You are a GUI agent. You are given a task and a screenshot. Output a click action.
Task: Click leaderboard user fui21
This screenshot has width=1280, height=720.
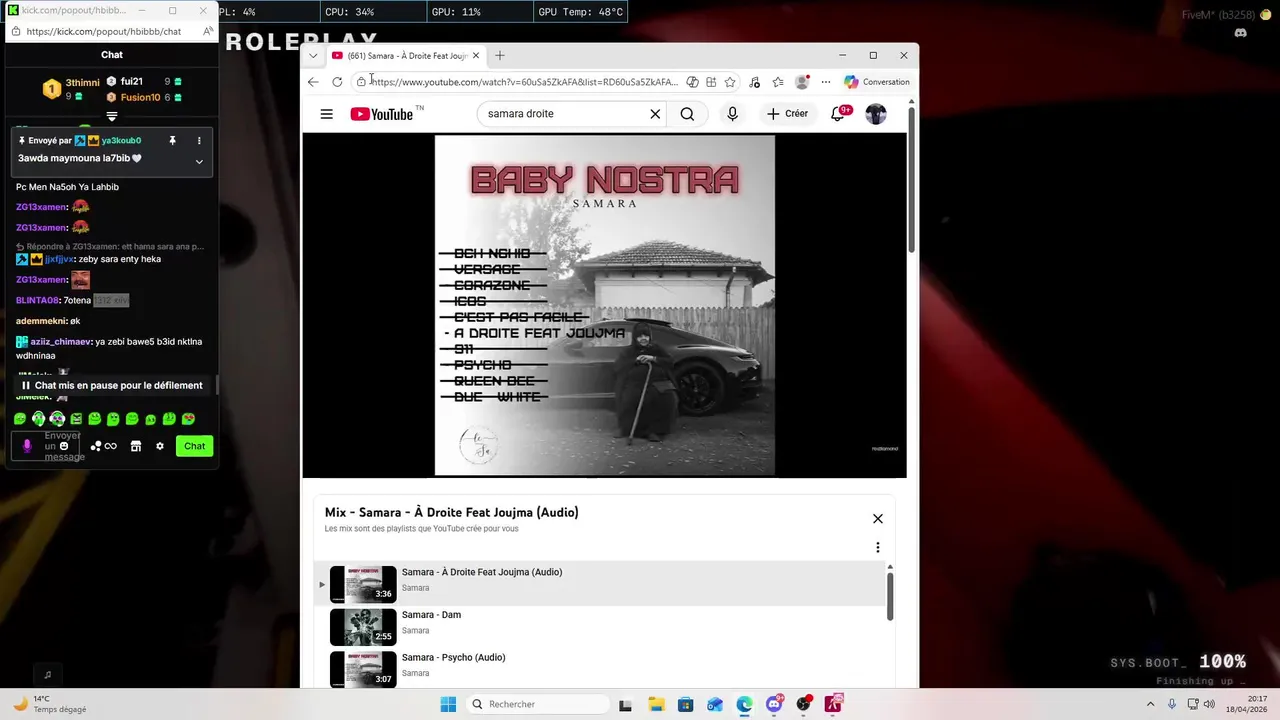click(131, 81)
